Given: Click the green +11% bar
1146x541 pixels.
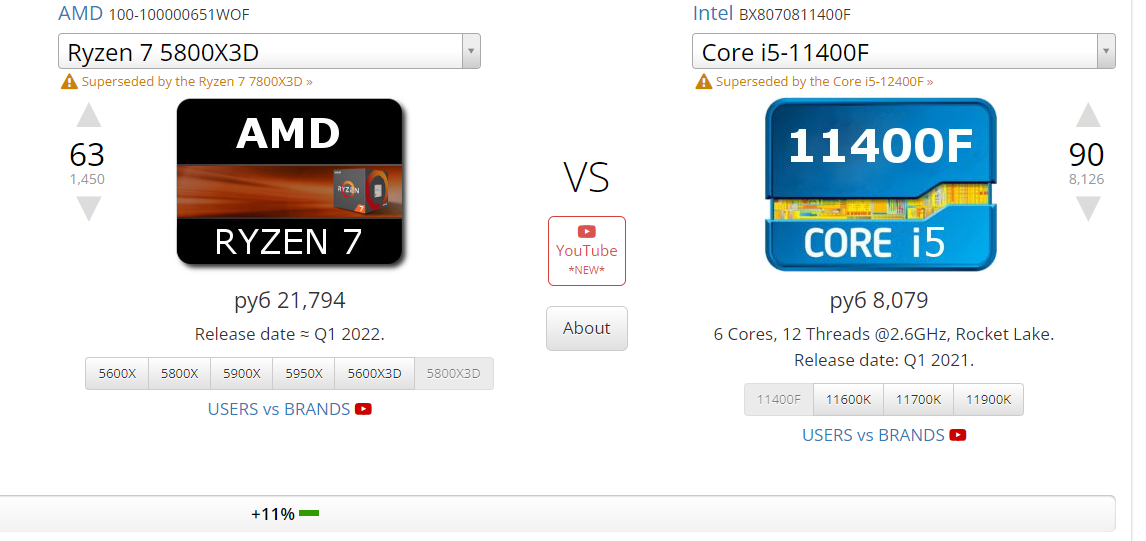Looking at the screenshot, I should 309,514.
